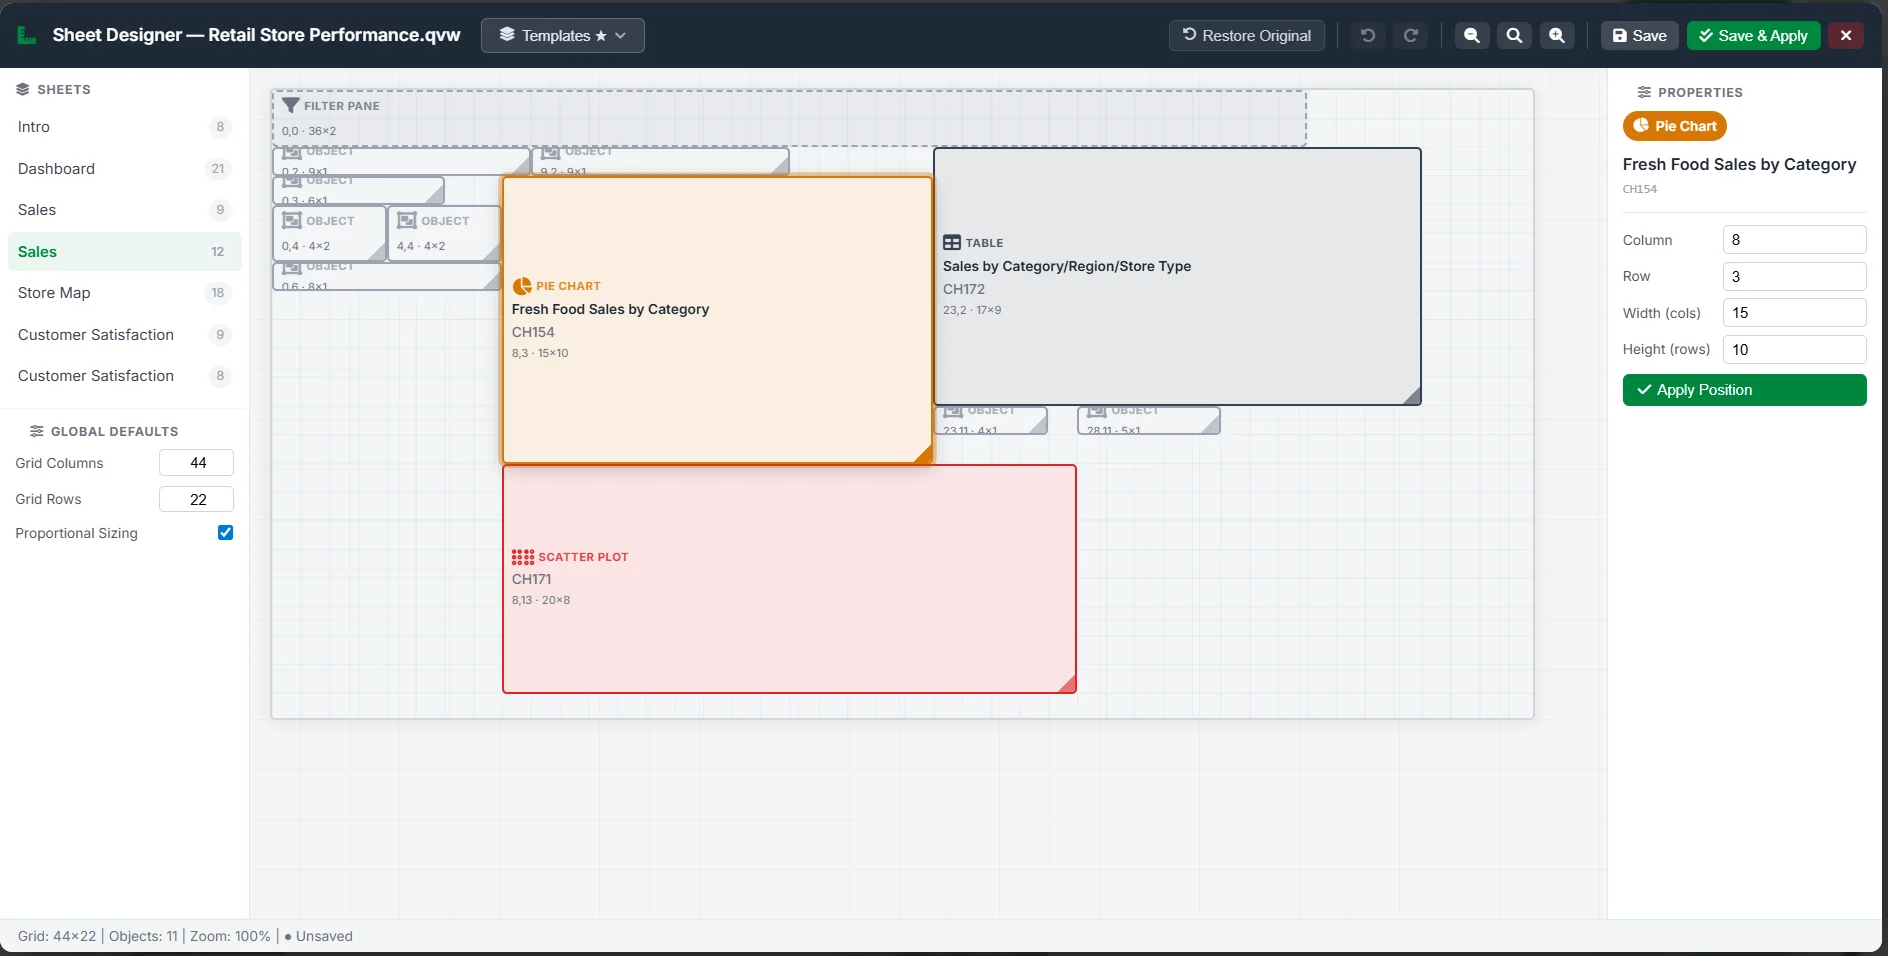Click the orange Pie Chart type badge
The width and height of the screenshot is (1888, 956).
tap(1674, 126)
